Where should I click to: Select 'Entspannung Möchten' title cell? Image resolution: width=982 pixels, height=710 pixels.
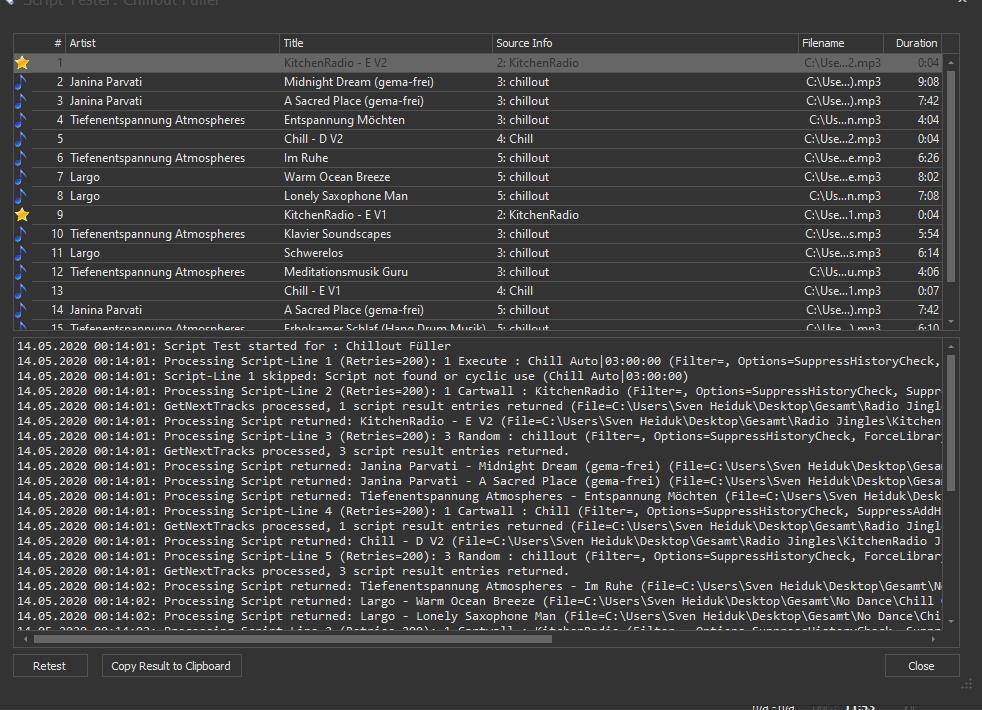[344, 120]
